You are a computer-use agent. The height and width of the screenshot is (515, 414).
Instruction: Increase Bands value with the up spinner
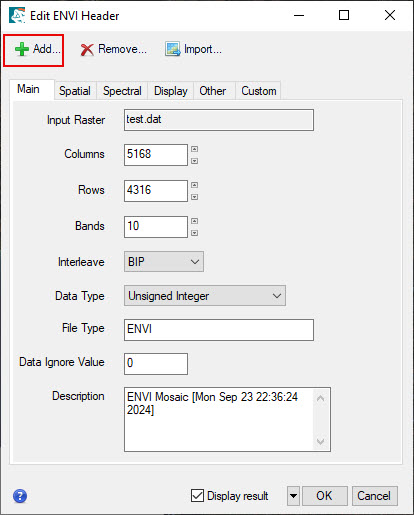pos(195,221)
